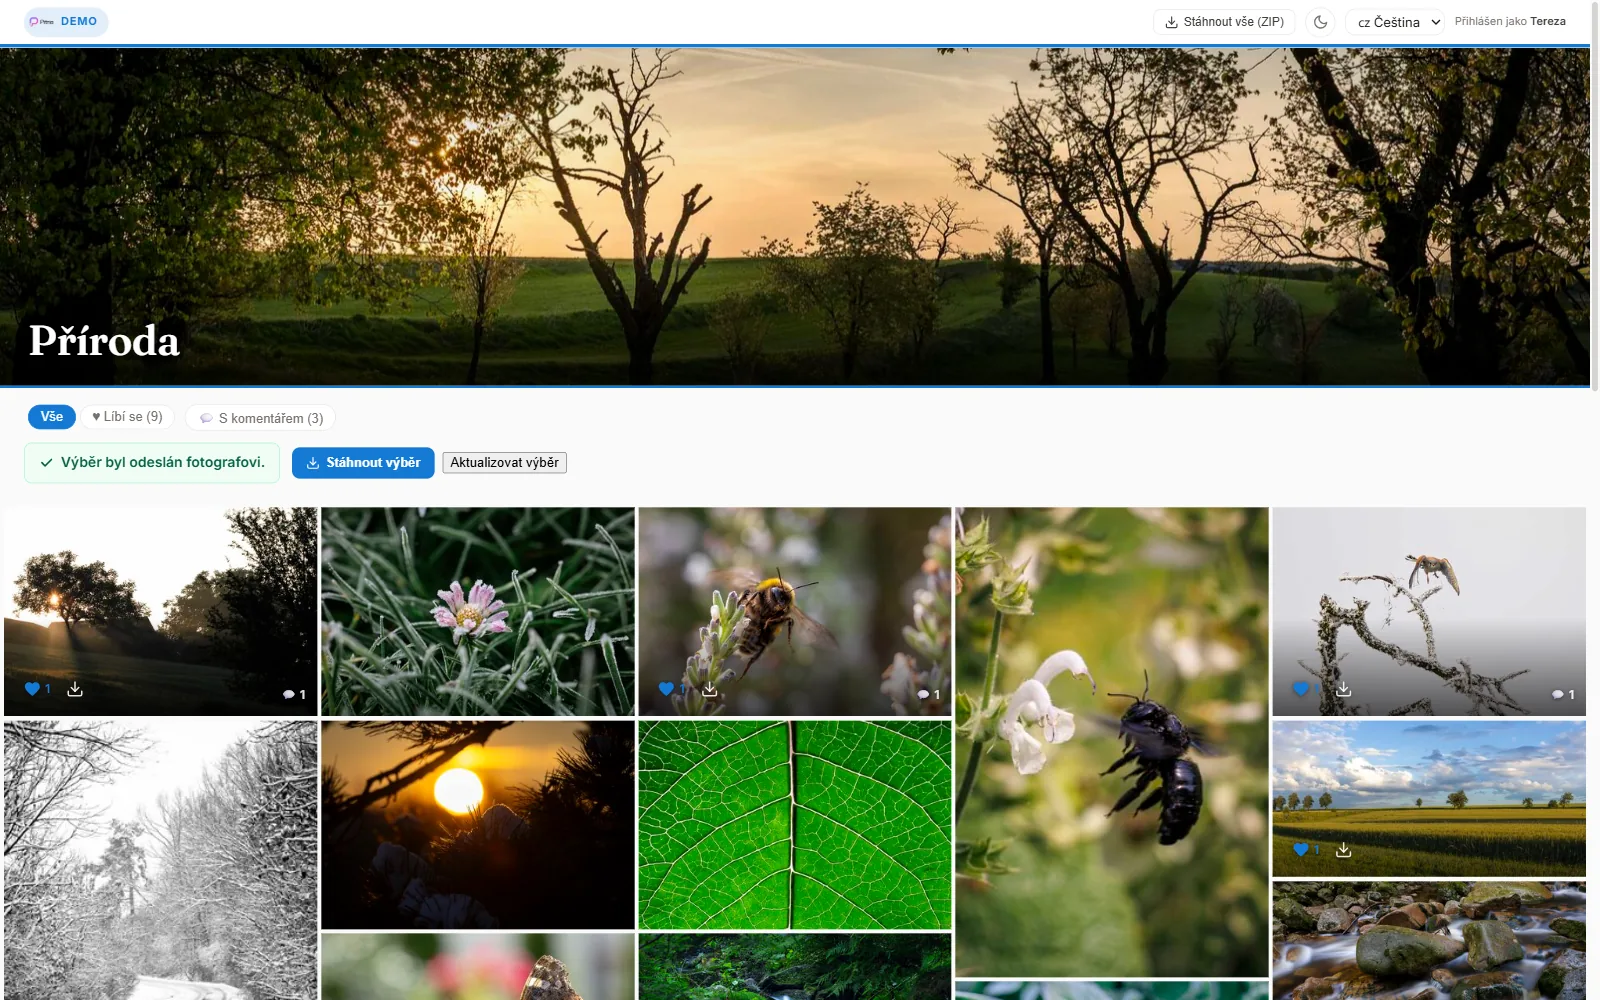This screenshot has width=1600, height=1000.
Task: Click Stáhnout vše (ZIP) button
Action: [x=1224, y=22]
